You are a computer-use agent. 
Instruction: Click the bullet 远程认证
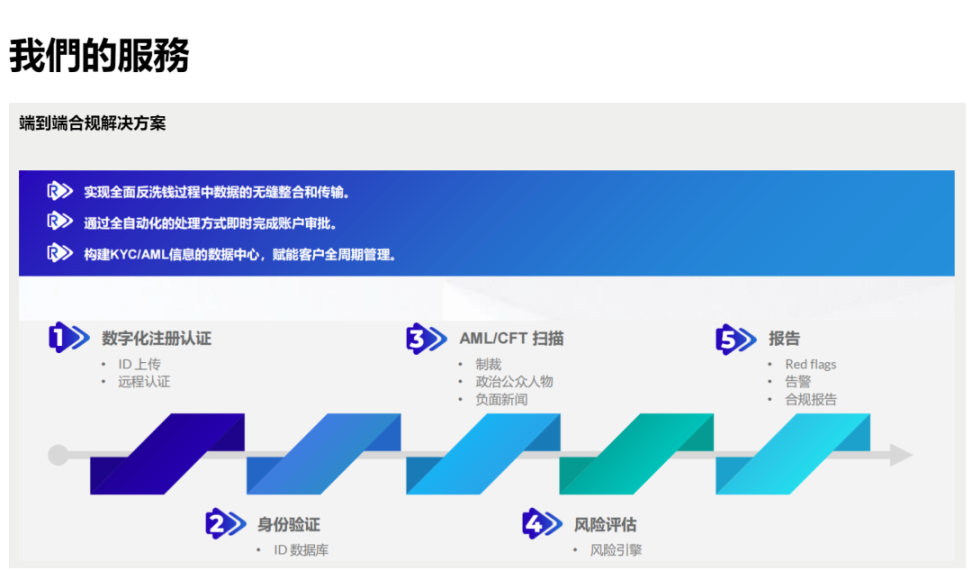(x=144, y=381)
